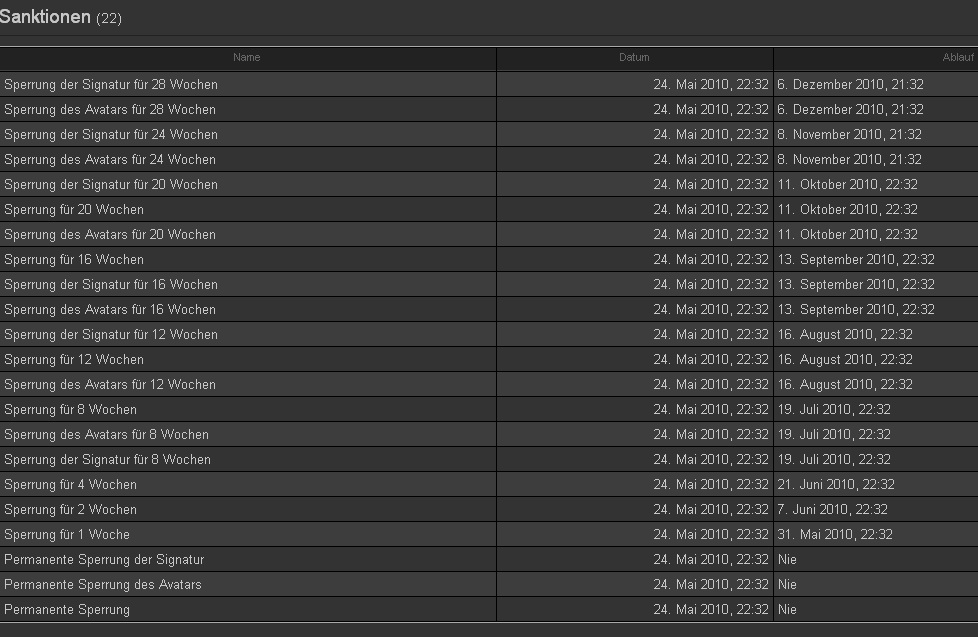Viewport: 978px width, 637px height.
Task: Click the Sperrung für 4 Wochen entry
Action: pyautogui.click(x=71, y=485)
